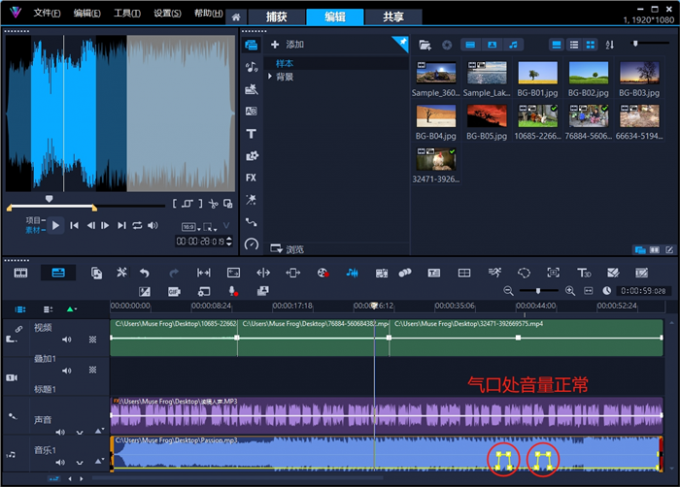Mute the 声音 track

coord(60,432)
